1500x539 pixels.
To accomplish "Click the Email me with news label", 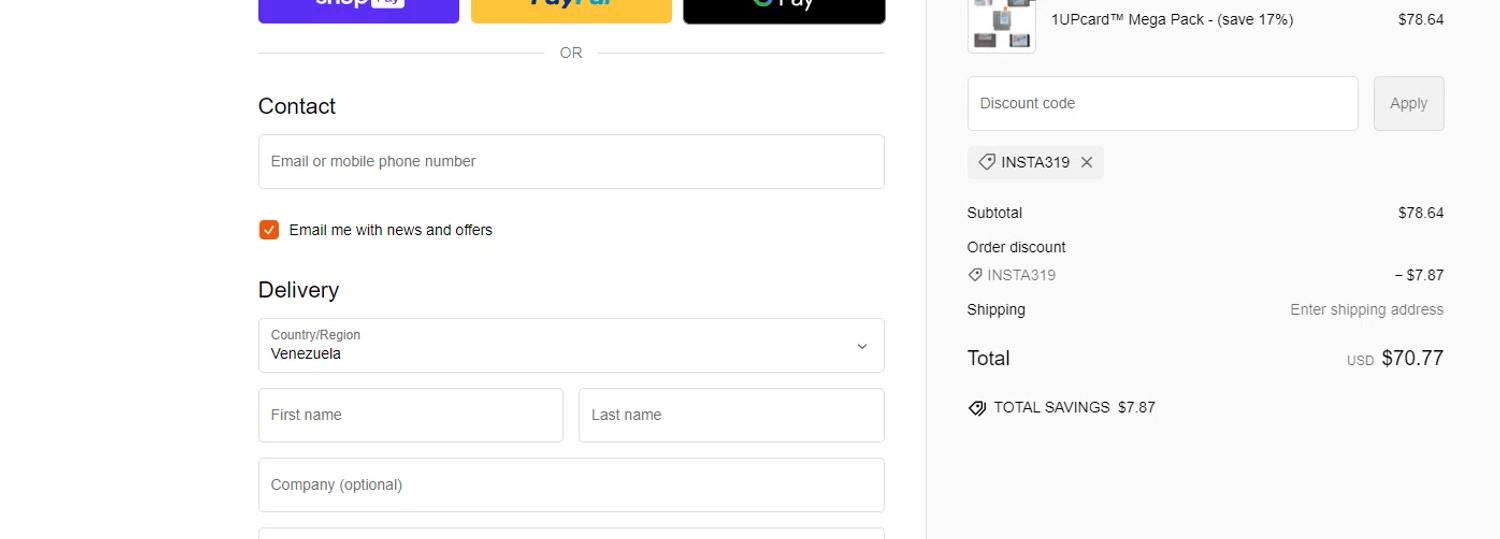I will 390,230.
